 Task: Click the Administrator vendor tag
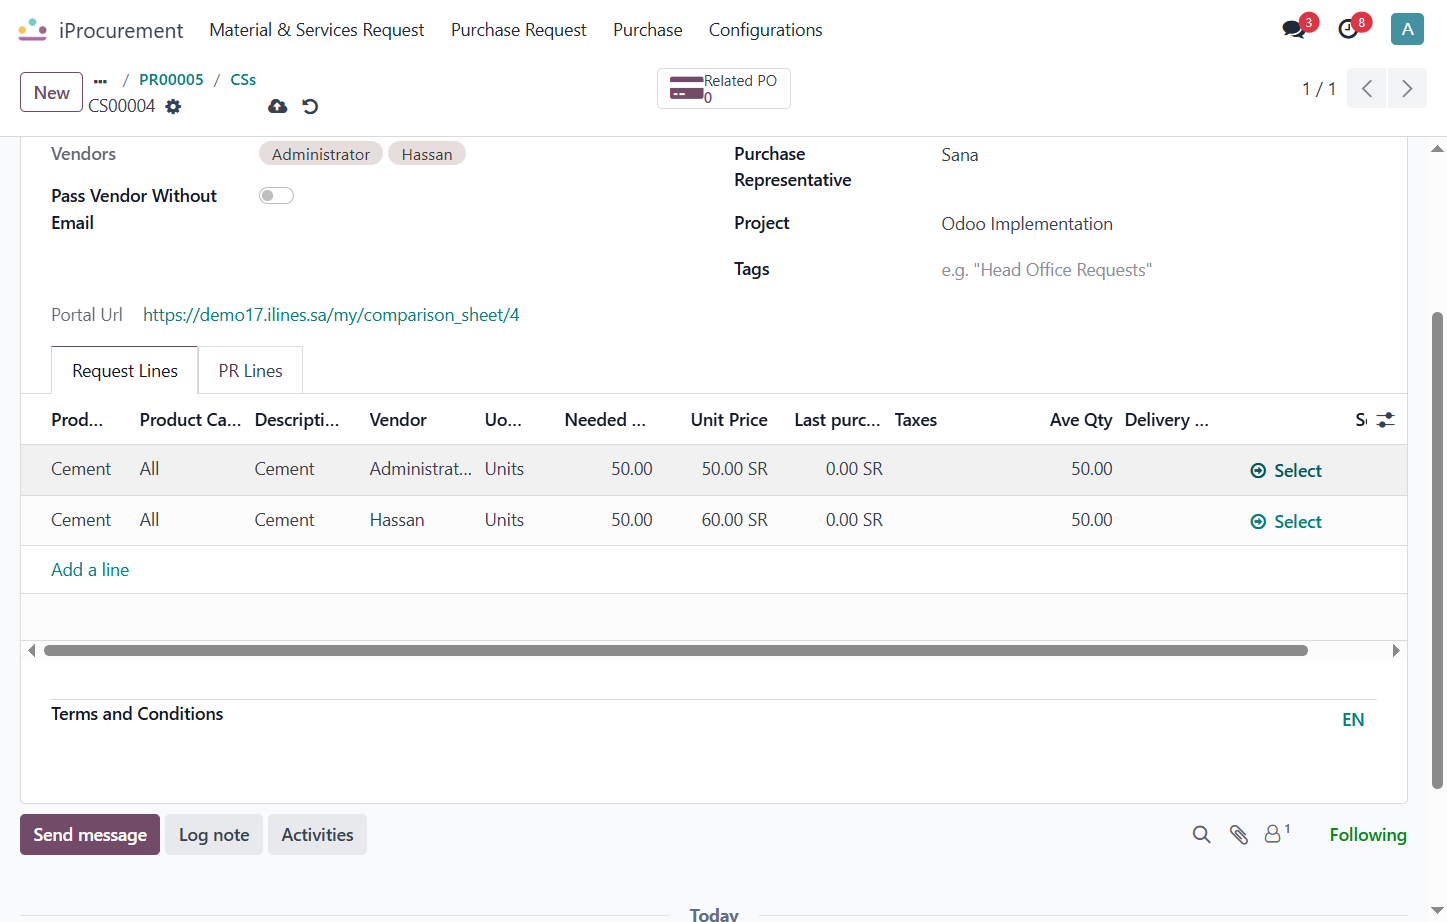click(x=321, y=154)
